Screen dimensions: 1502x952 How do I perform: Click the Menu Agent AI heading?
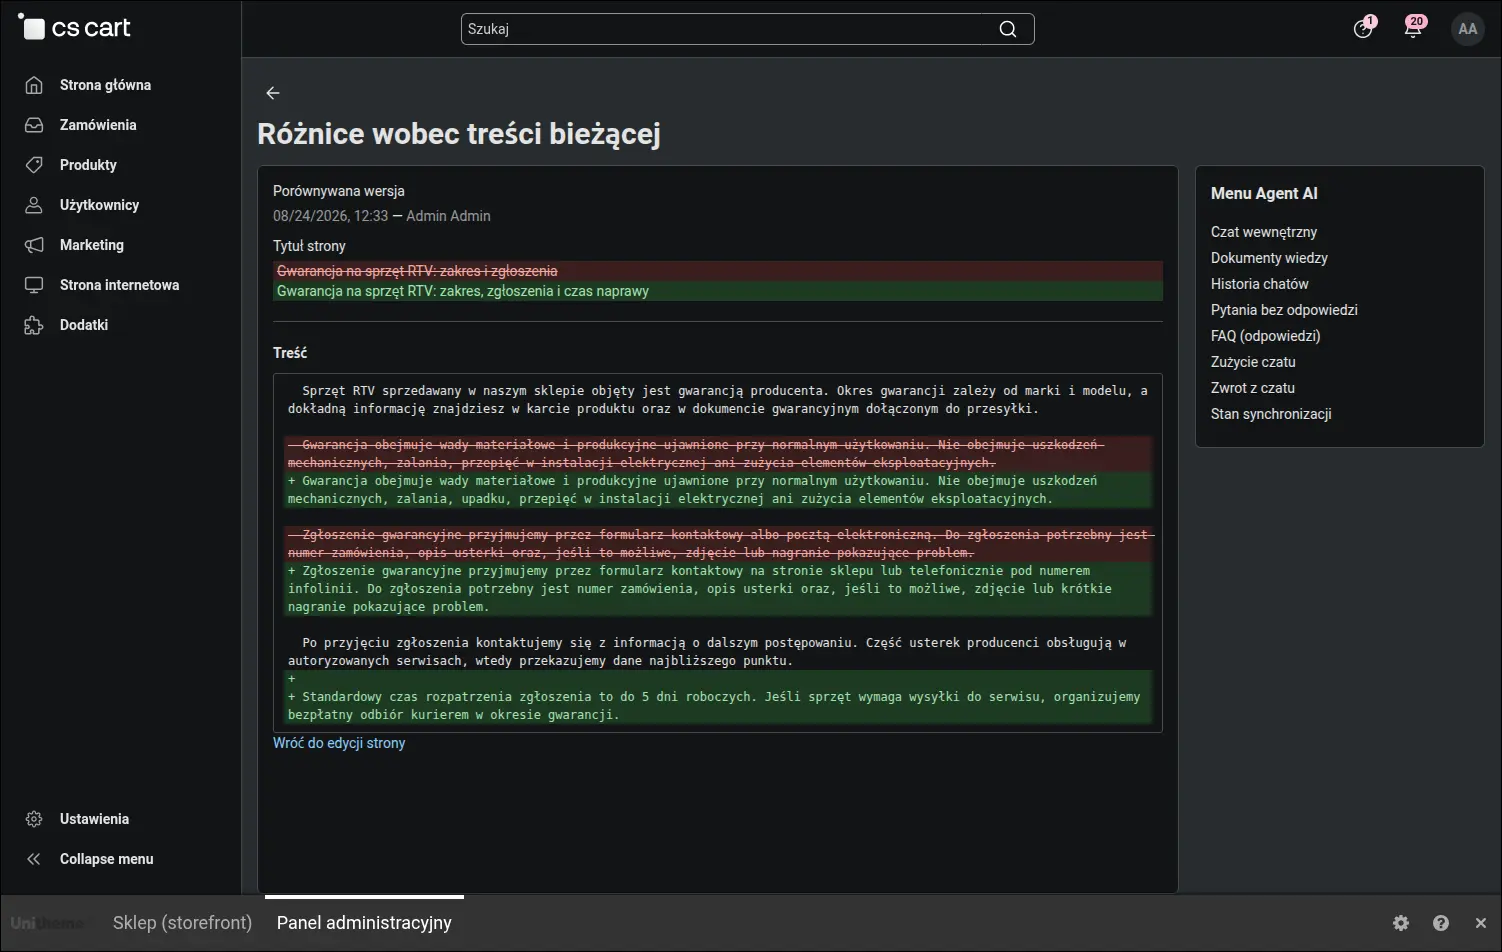pyautogui.click(x=1264, y=194)
